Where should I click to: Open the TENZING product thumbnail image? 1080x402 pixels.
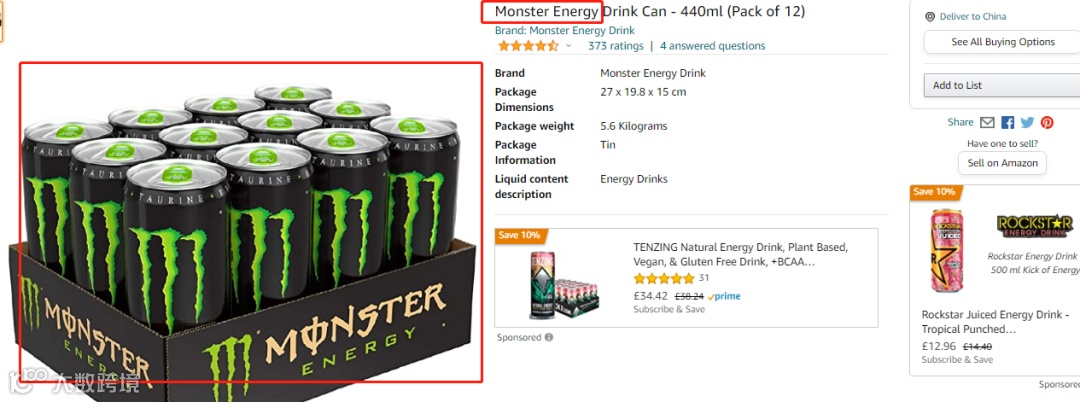[563, 286]
